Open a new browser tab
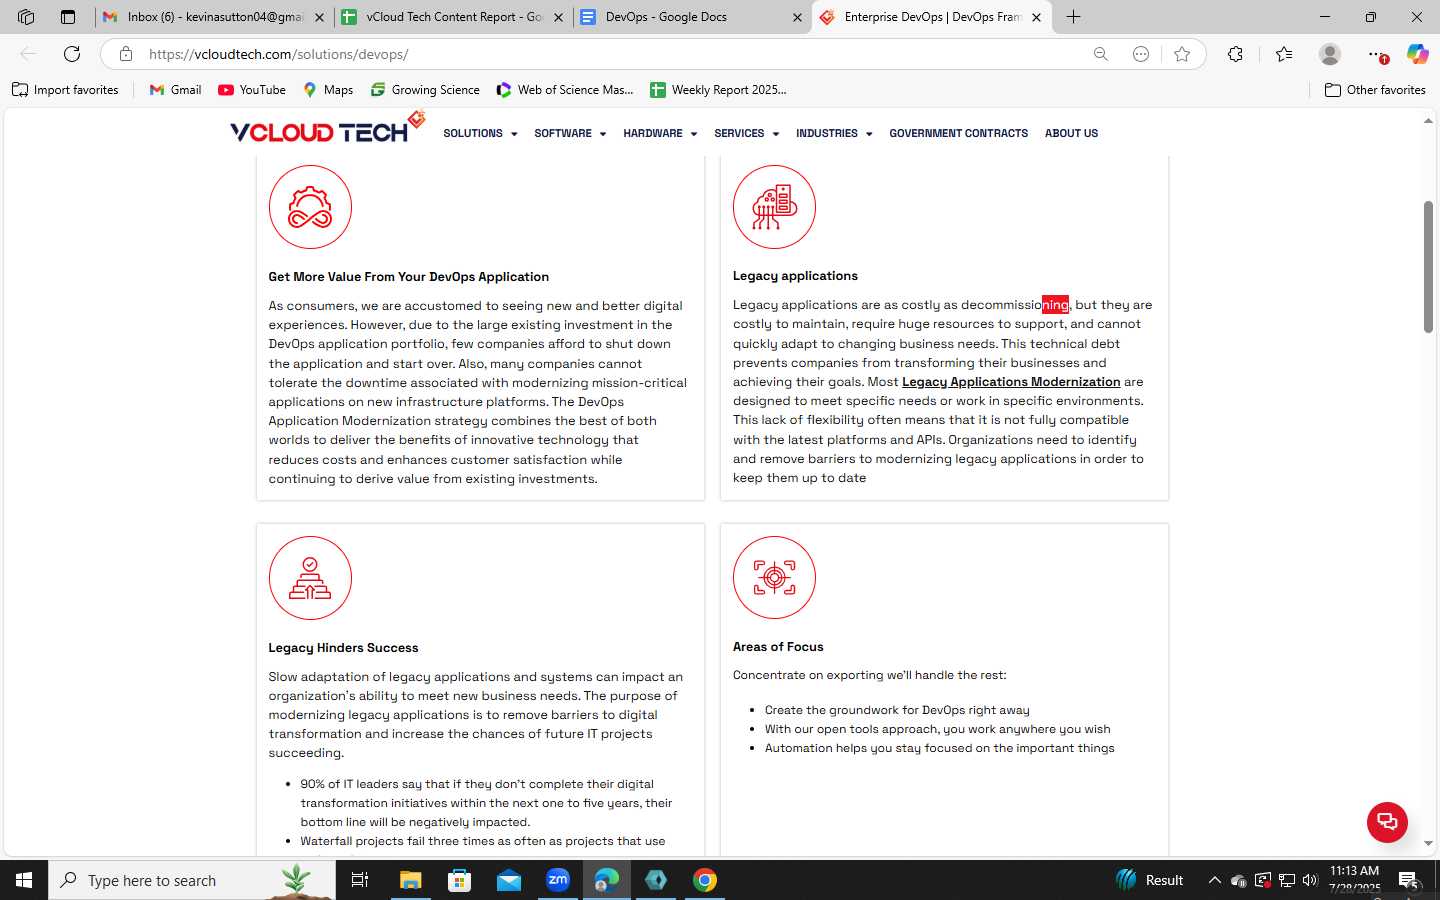Viewport: 1440px width, 900px height. tap(1073, 17)
